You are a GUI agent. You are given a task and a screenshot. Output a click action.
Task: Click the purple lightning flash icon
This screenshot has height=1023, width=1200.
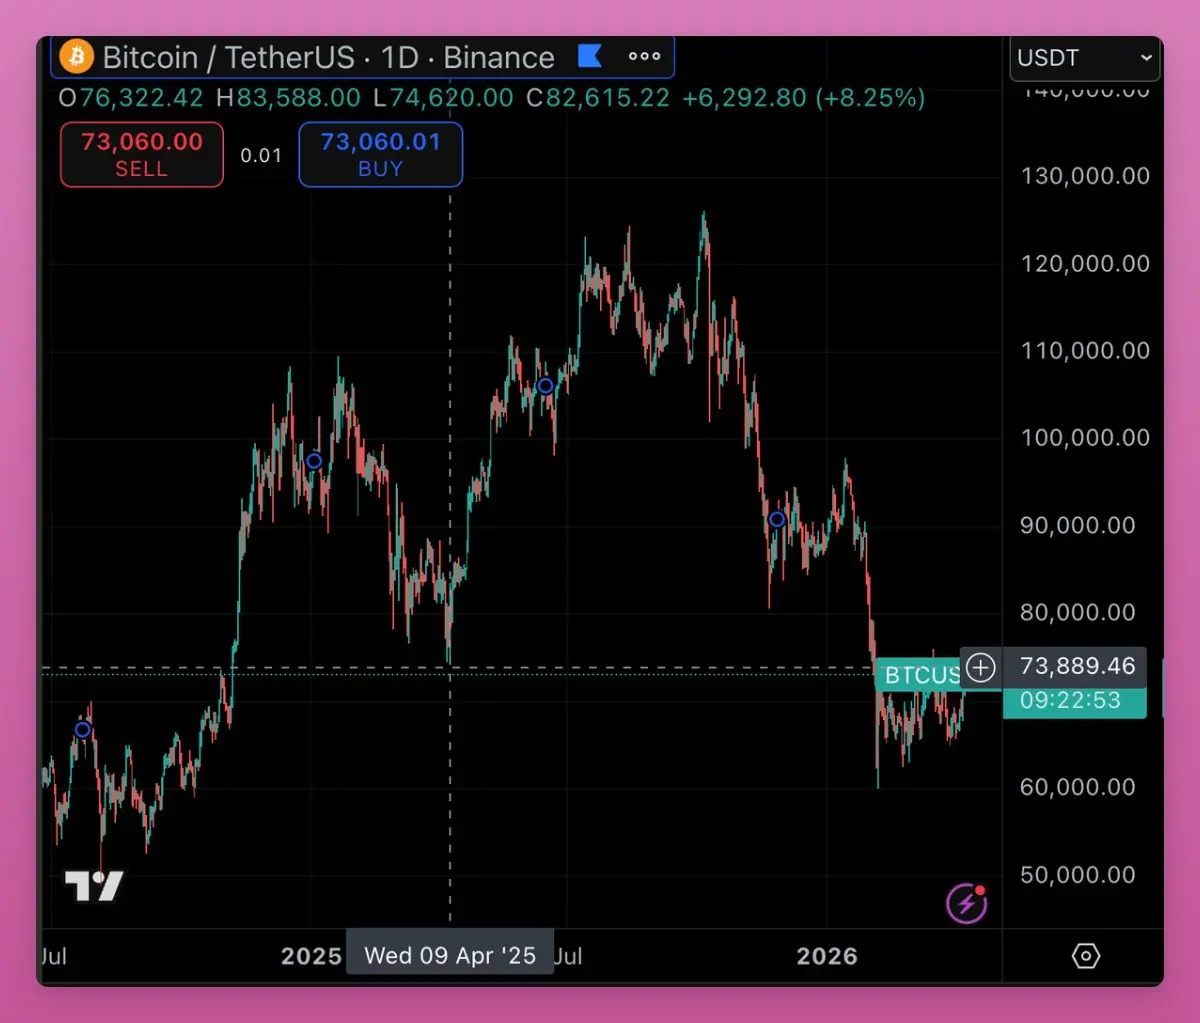(967, 904)
